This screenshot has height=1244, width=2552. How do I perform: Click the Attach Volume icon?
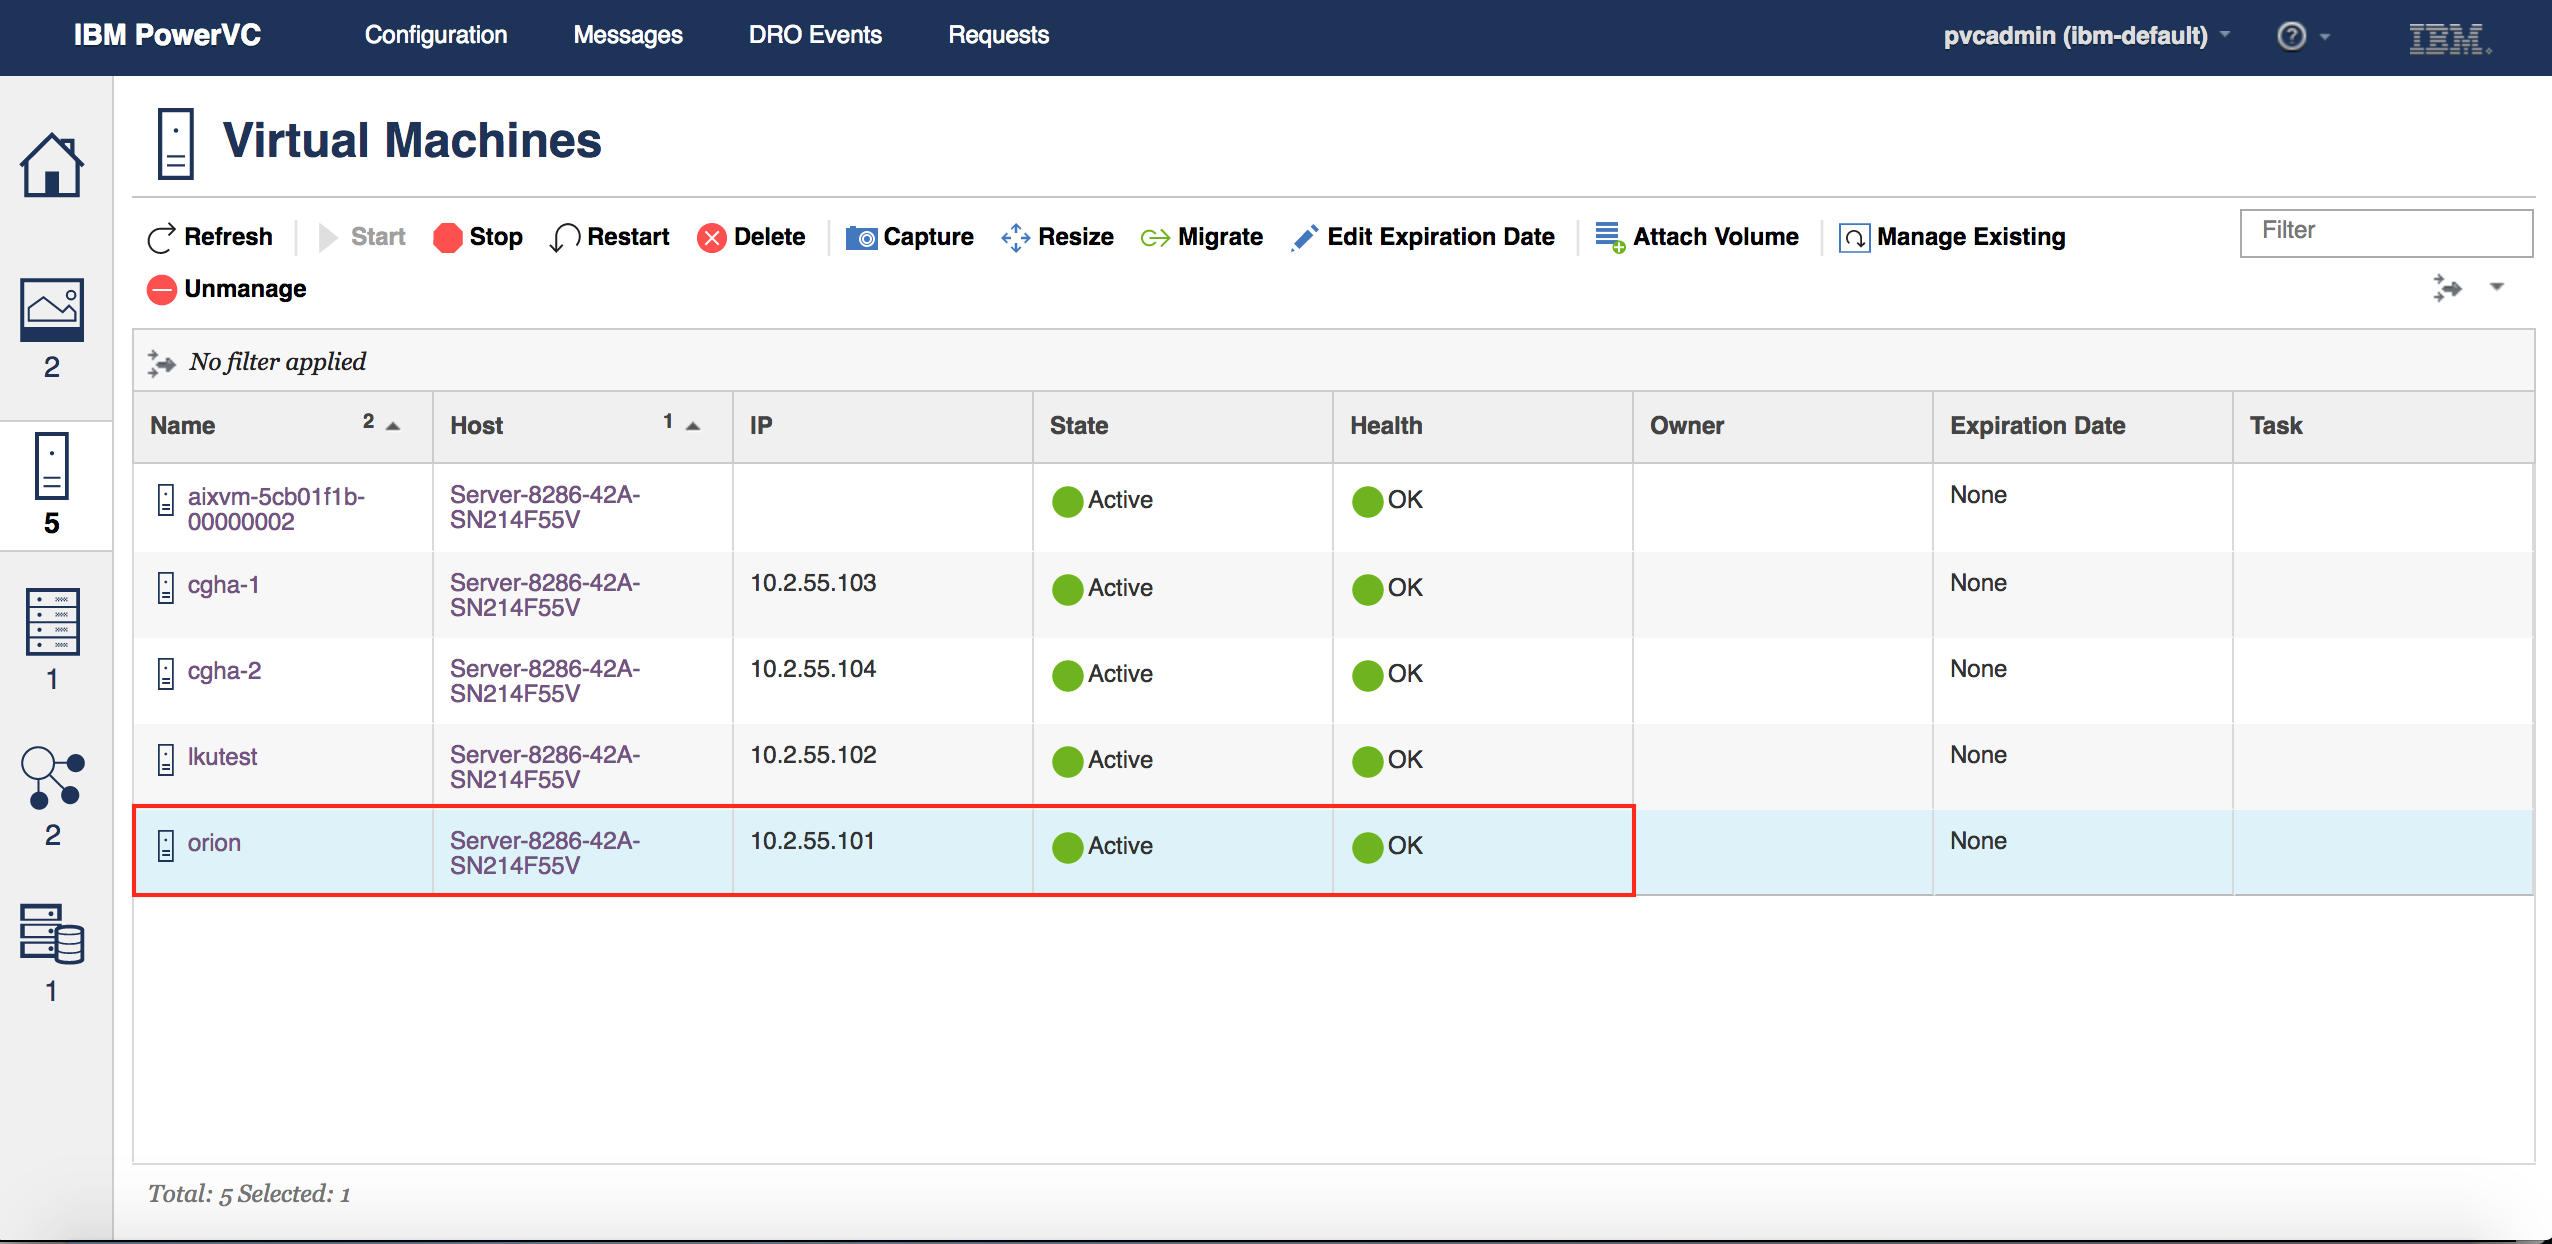click(1610, 237)
